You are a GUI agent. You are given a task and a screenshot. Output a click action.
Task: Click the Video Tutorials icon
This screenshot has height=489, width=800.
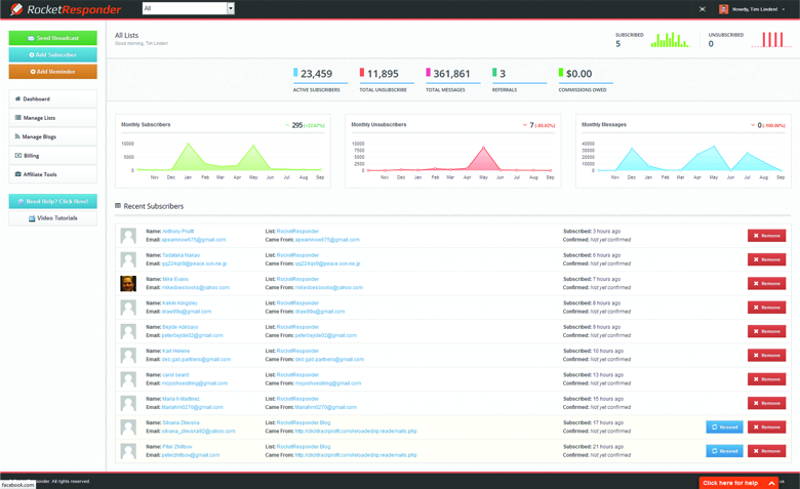pos(32,218)
